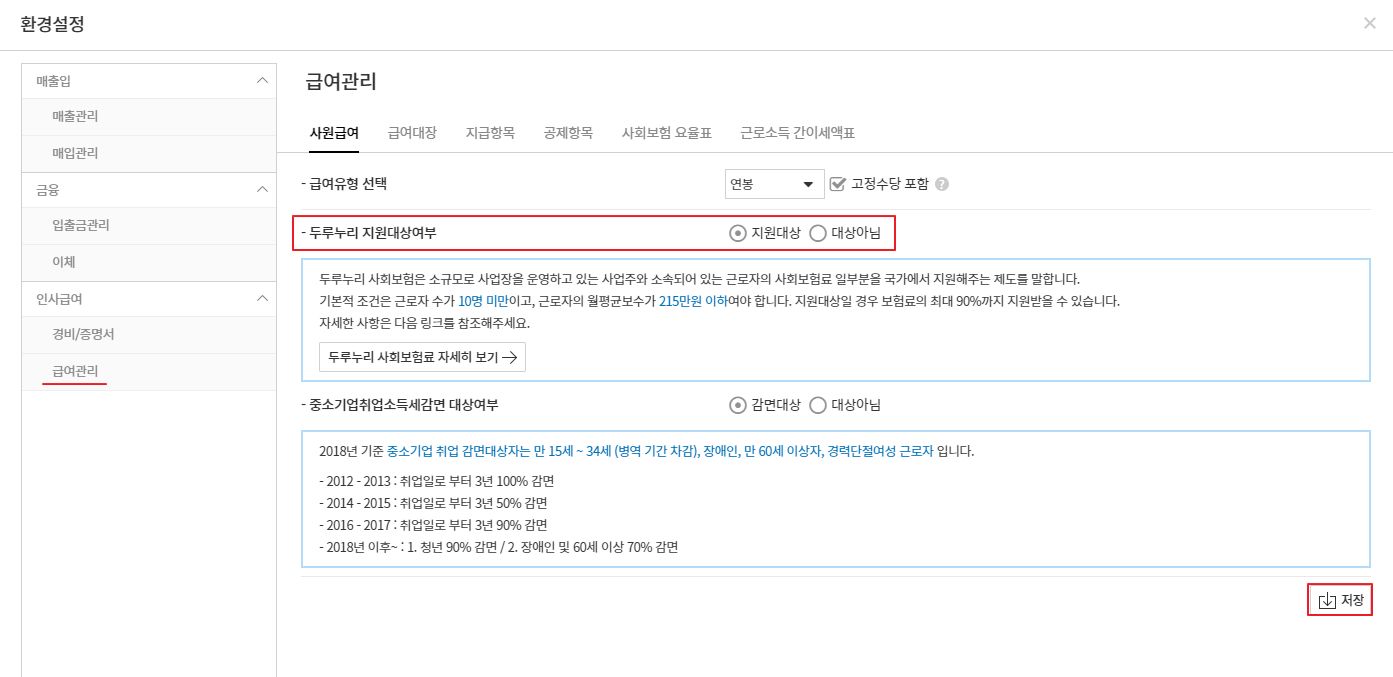Image resolution: width=1393 pixels, height=677 pixels.
Task: Select 입출금관리 in the sidebar
Action: [x=81, y=226]
